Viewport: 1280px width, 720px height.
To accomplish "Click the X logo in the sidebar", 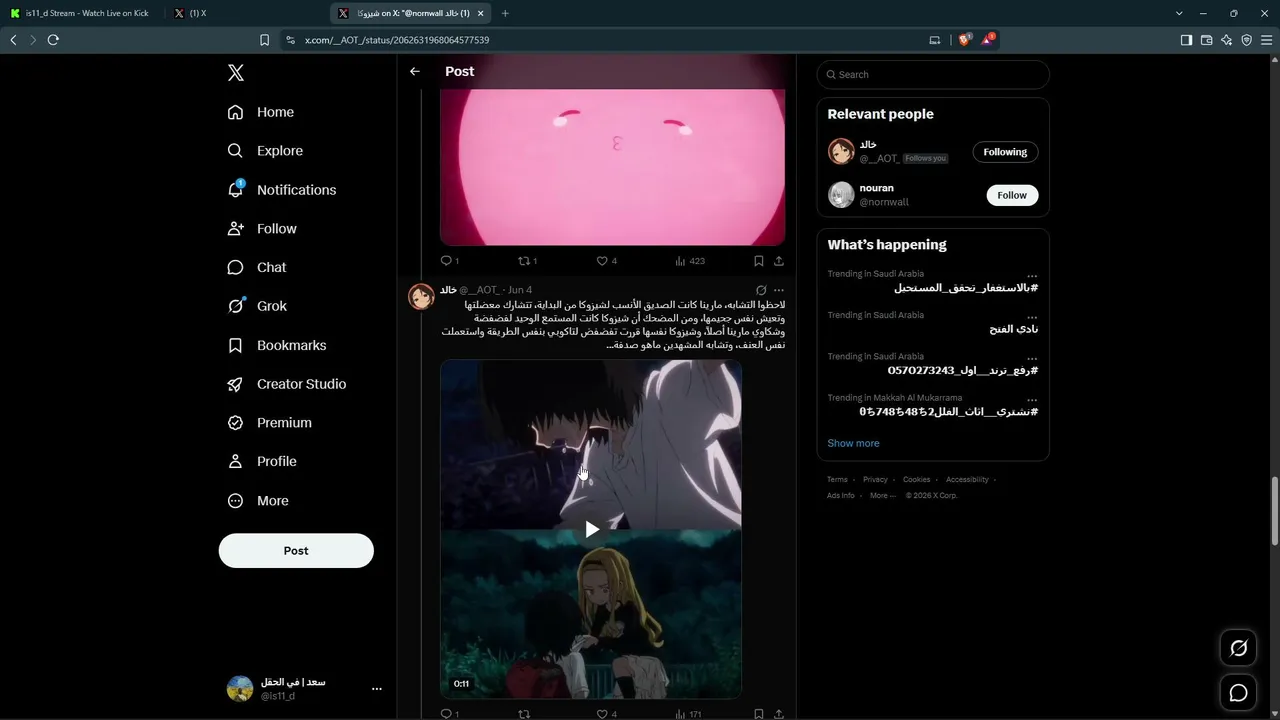I will pyautogui.click(x=235, y=73).
